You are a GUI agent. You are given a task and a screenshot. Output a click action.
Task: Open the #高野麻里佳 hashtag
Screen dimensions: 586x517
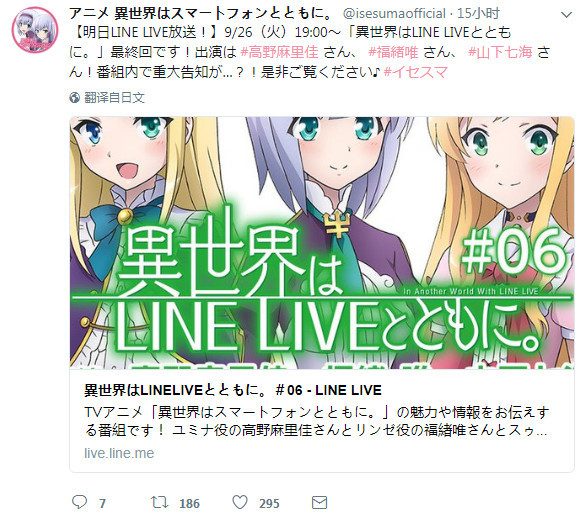click(279, 52)
